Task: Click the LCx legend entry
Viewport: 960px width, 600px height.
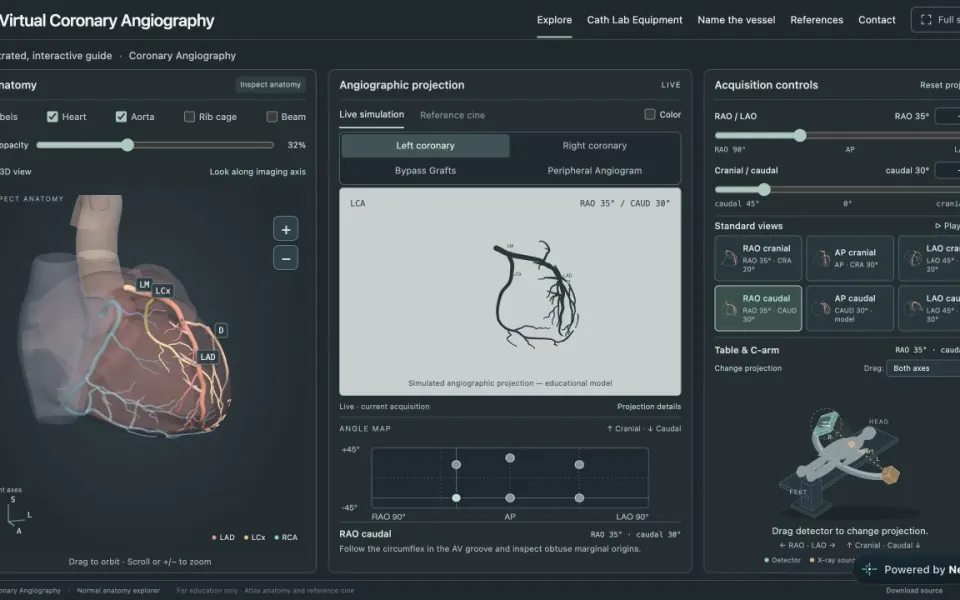Action: coord(255,538)
